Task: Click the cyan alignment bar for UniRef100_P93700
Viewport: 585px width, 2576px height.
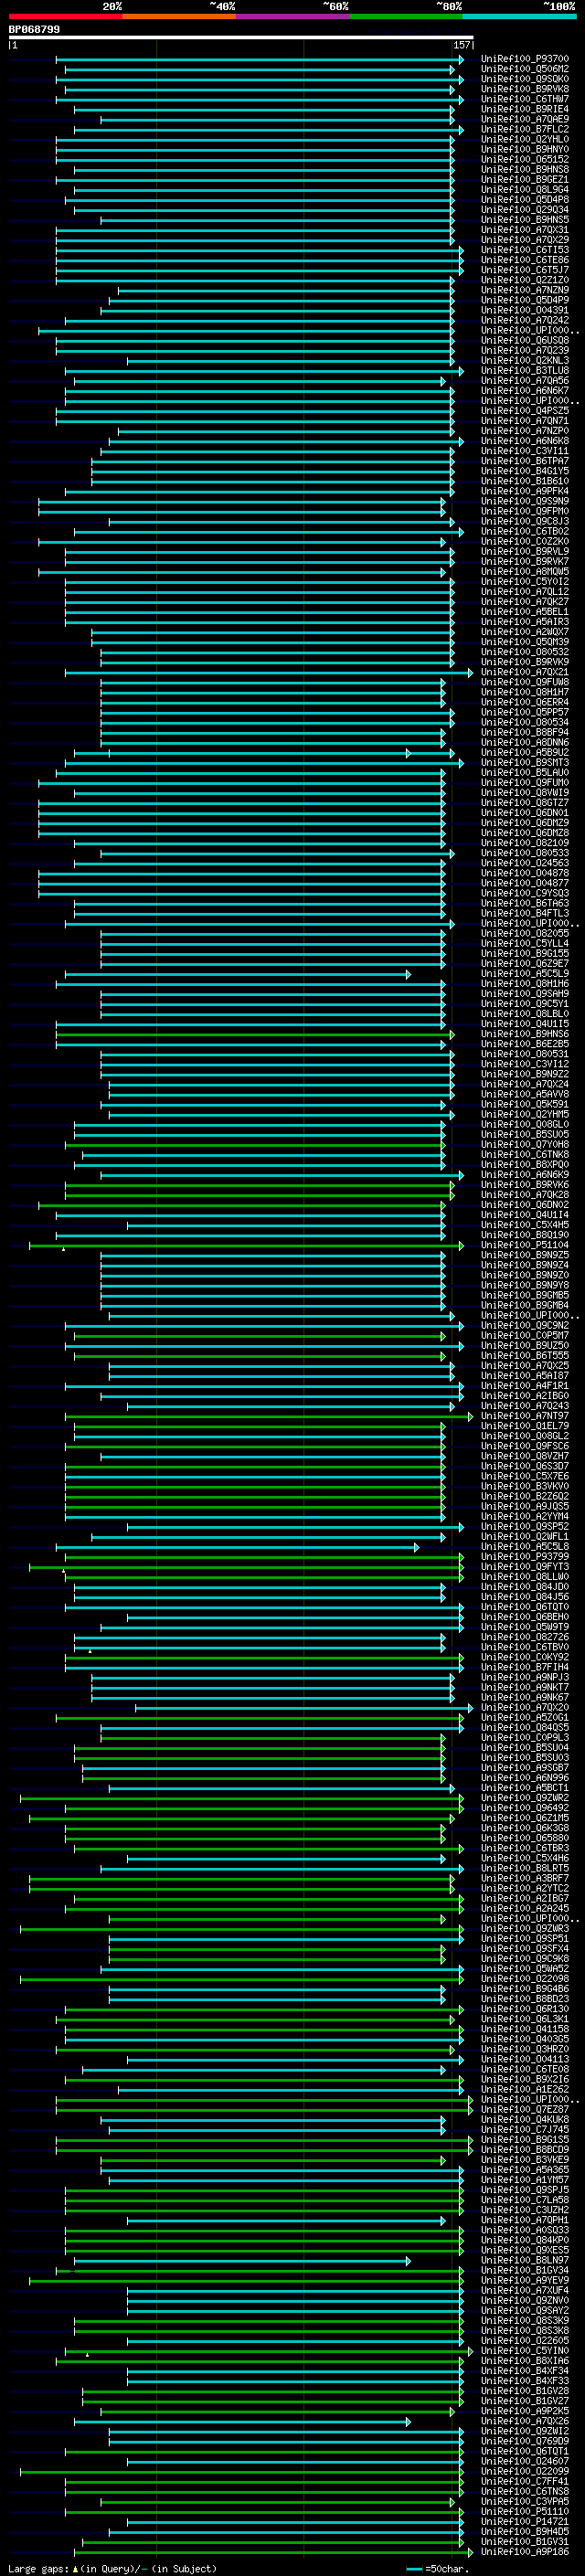Action: click(x=260, y=60)
